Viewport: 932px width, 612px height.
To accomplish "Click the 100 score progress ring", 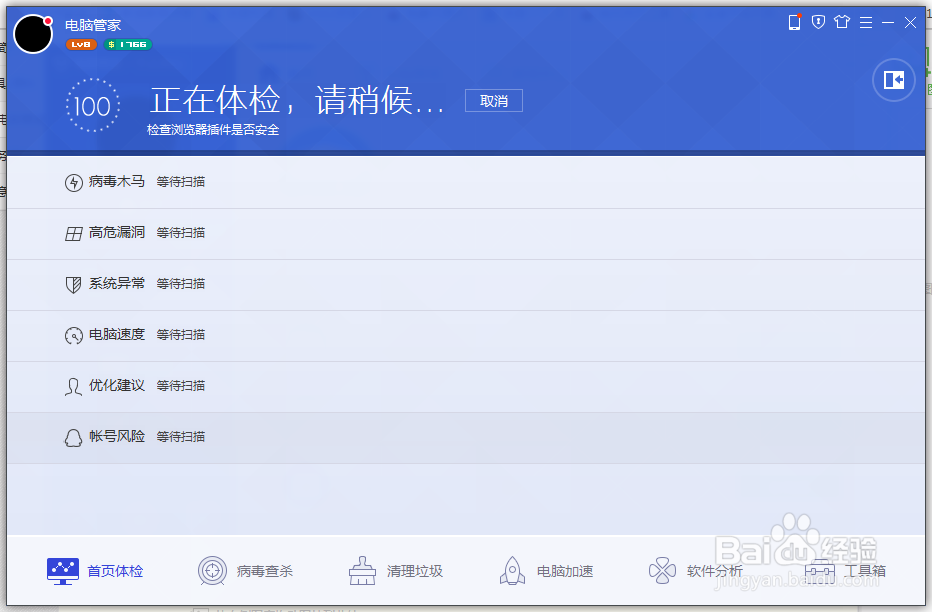I will (x=93, y=105).
